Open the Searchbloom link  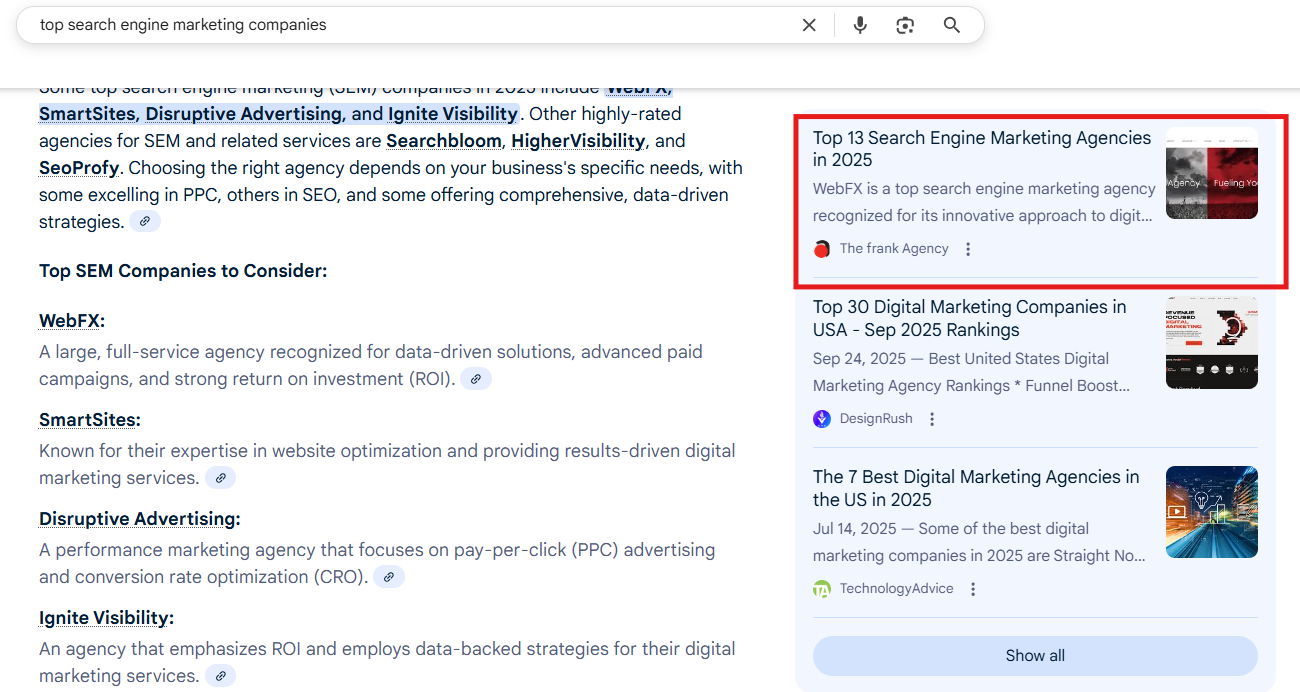443,140
